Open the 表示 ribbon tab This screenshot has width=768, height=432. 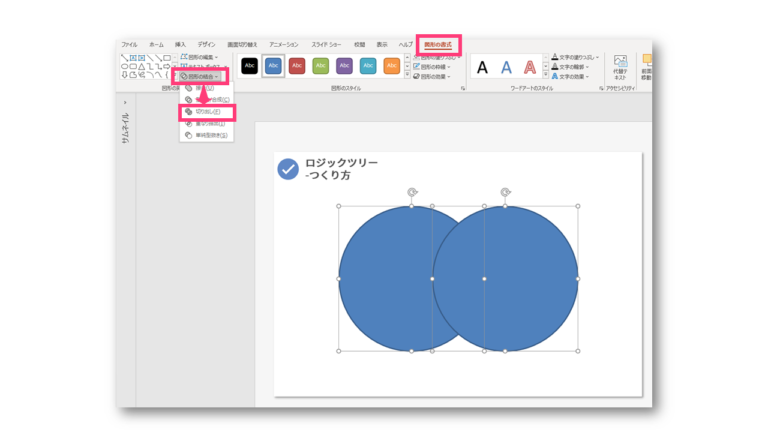click(382, 45)
